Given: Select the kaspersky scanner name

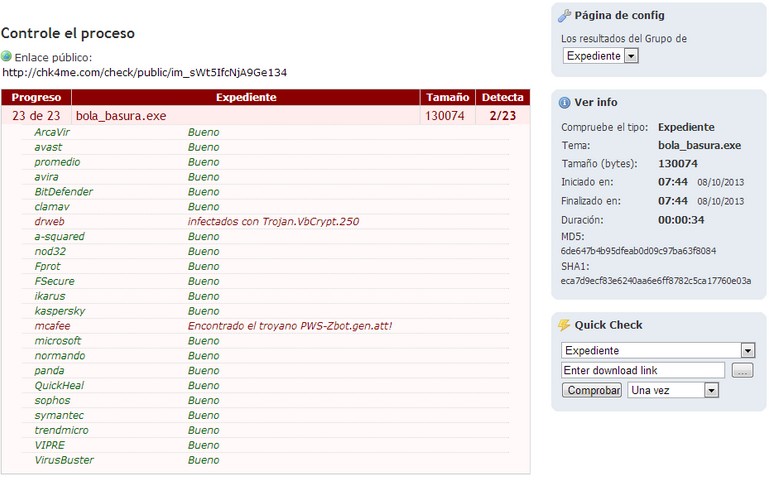Looking at the screenshot, I should 59,311.
